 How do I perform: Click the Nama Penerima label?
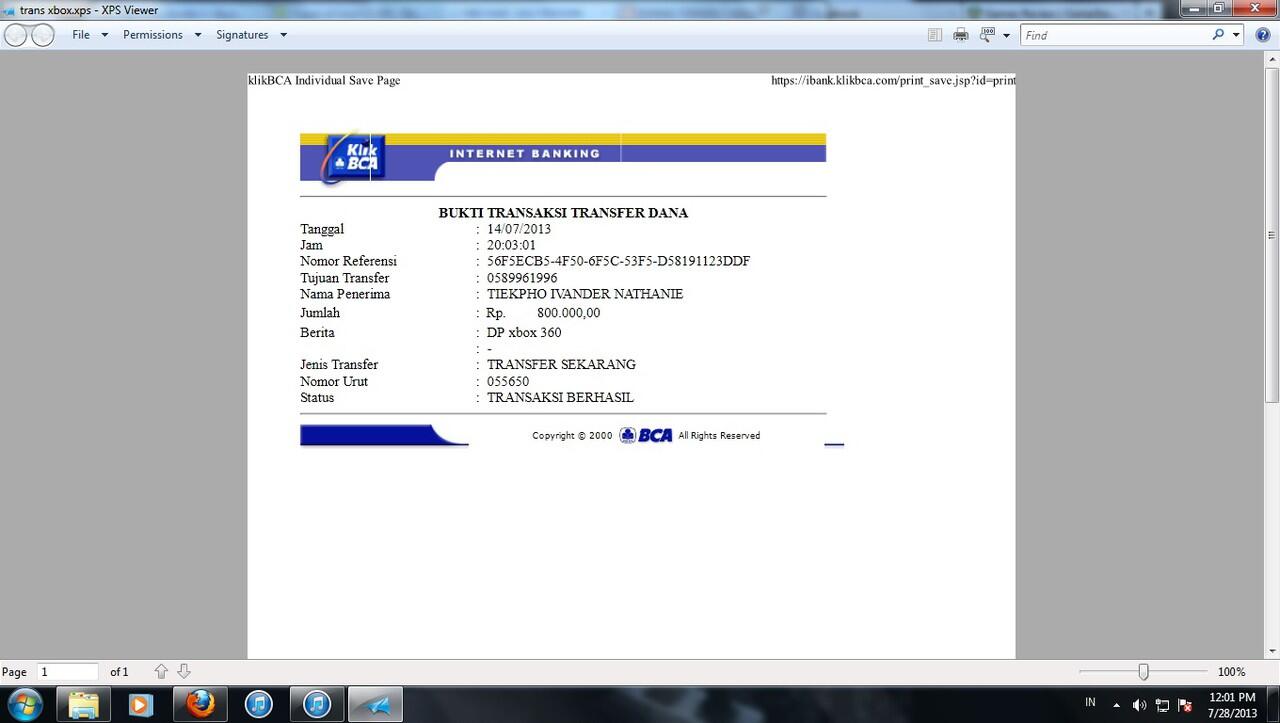tap(345, 295)
